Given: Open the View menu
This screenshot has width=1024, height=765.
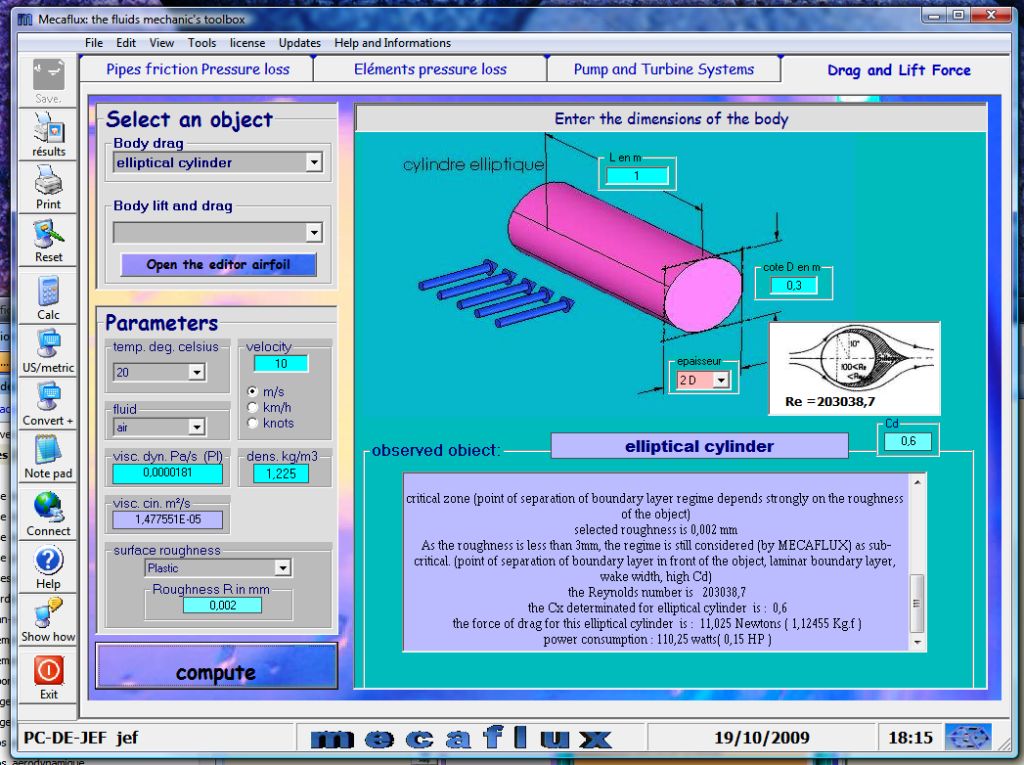Looking at the screenshot, I should coord(161,43).
